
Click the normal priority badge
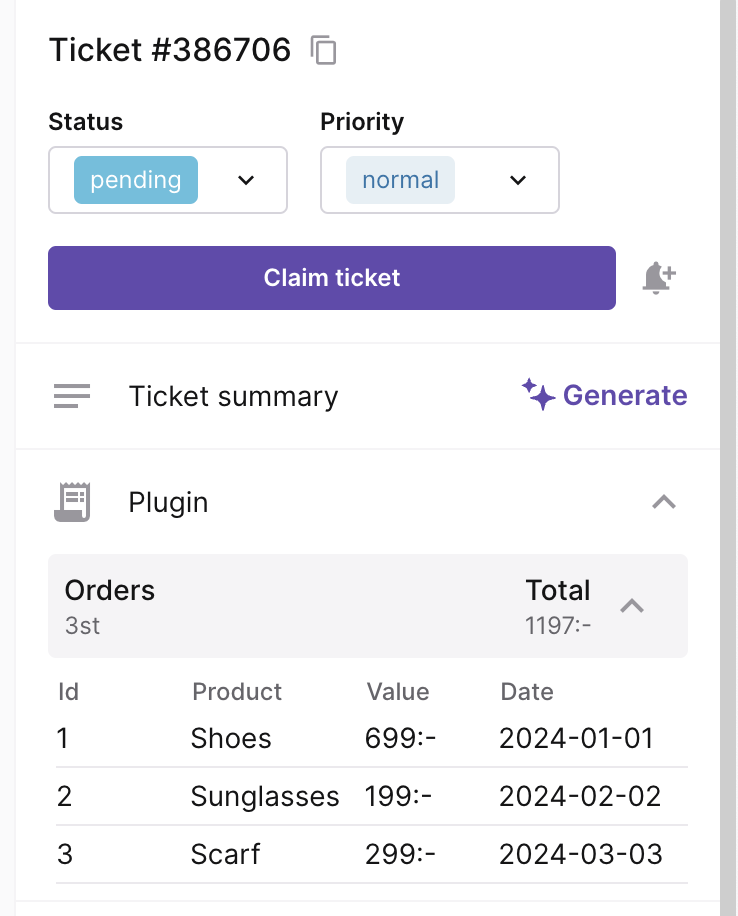(x=400, y=180)
